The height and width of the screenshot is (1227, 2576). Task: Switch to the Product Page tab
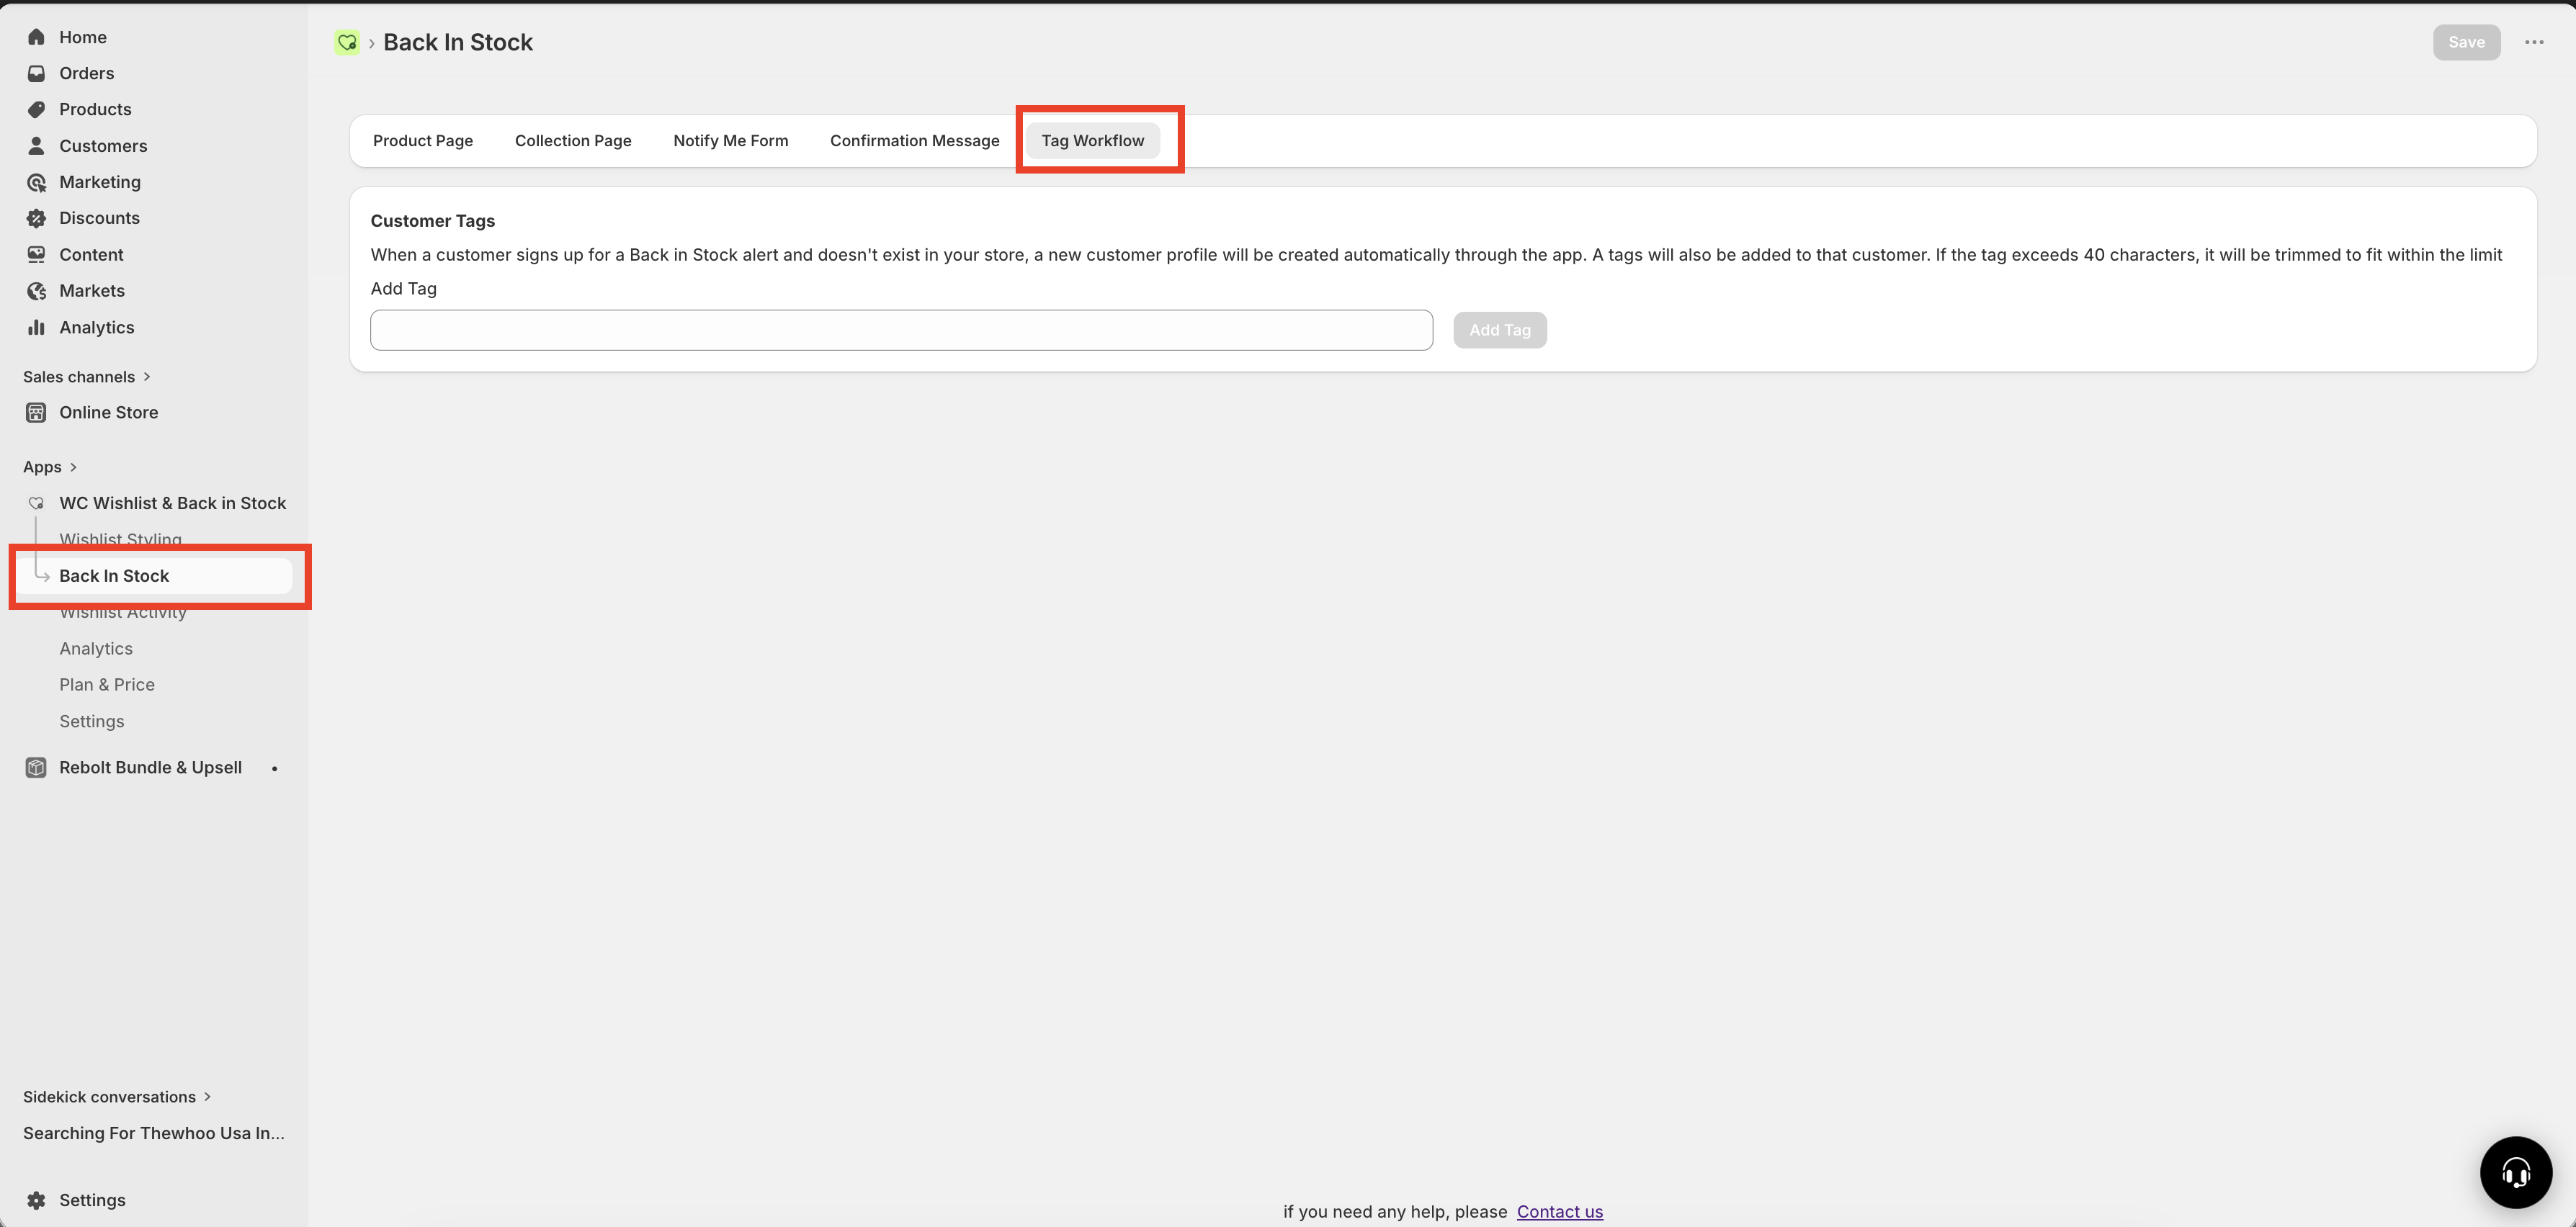pos(423,141)
